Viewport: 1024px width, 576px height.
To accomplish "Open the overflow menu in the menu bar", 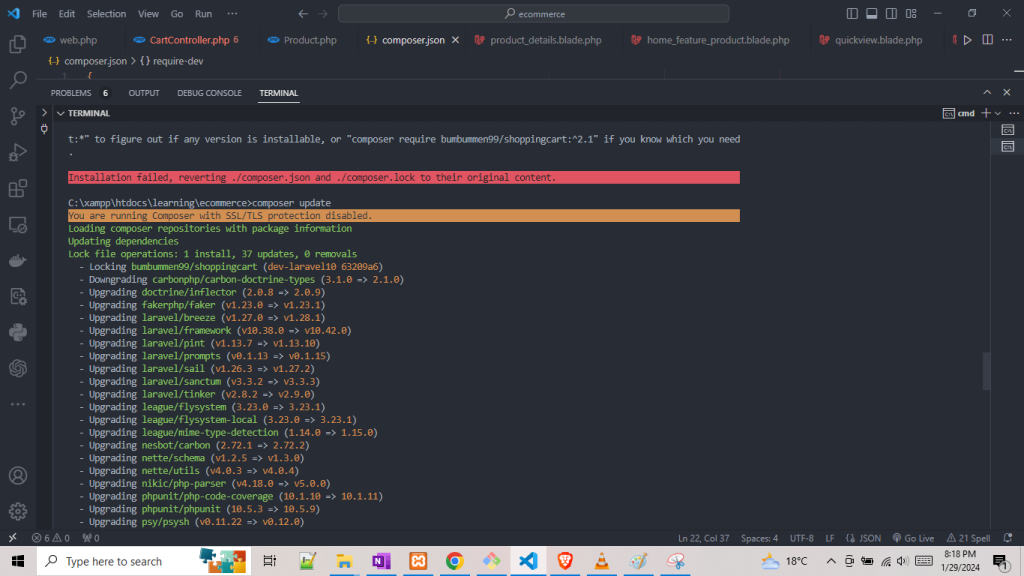I will [x=232, y=13].
